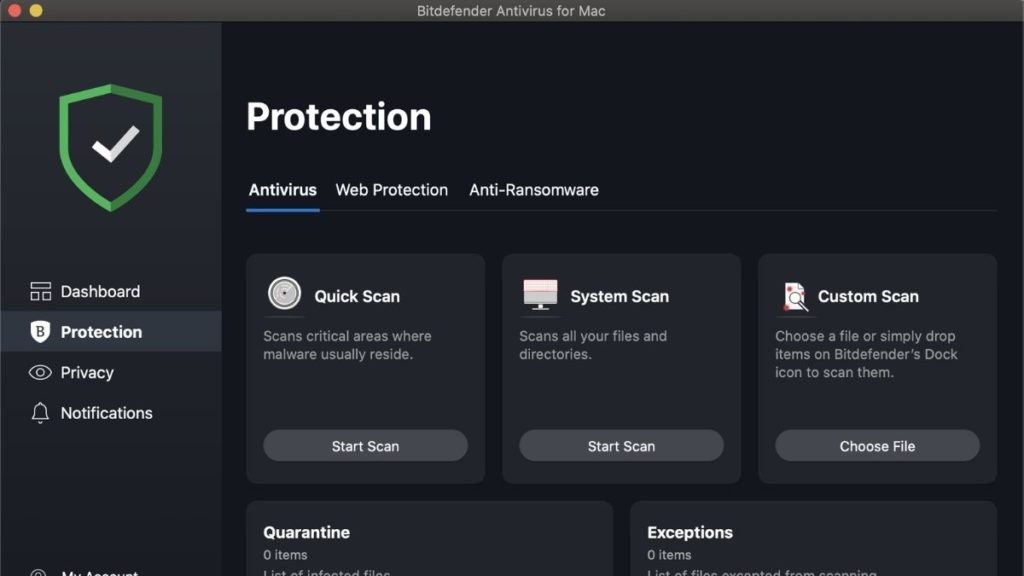1024x576 pixels.
Task: Click the System Scan monitor icon
Action: (x=541, y=293)
